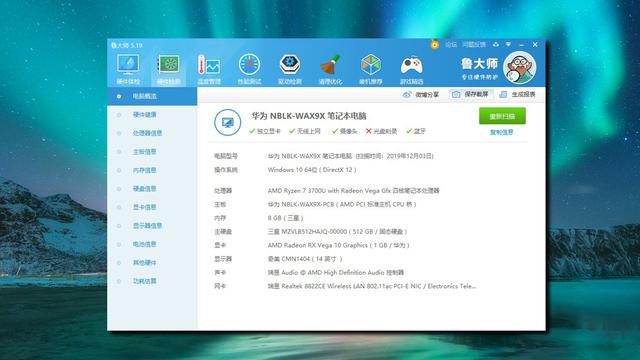Screen dimensions: 640x360
Task: Open the 驱动检测 driver detection icon
Action: (290, 69)
